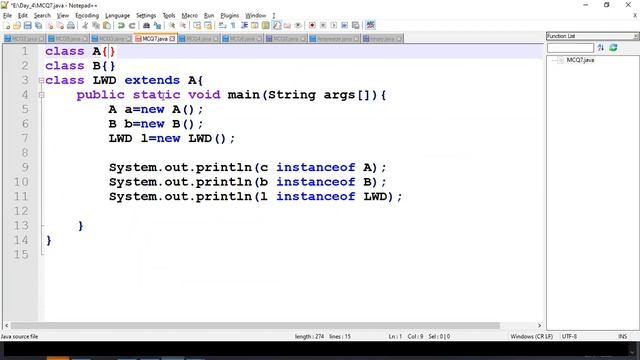Viewport: 640px width, 360px height.
Task: Click the Function List search field
Action: pos(570,48)
